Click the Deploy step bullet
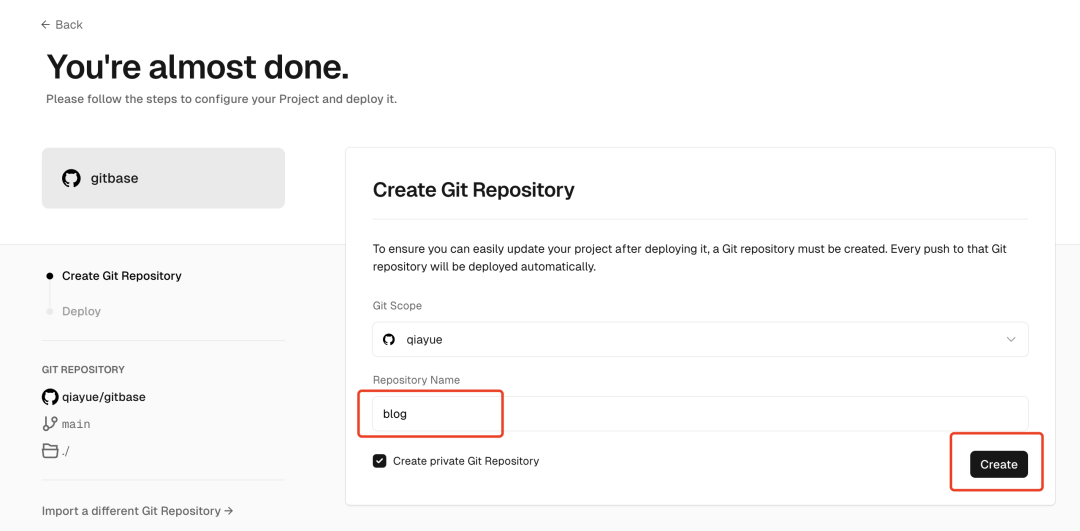This screenshot has height=531, width=1080. [x=50, y=311]
